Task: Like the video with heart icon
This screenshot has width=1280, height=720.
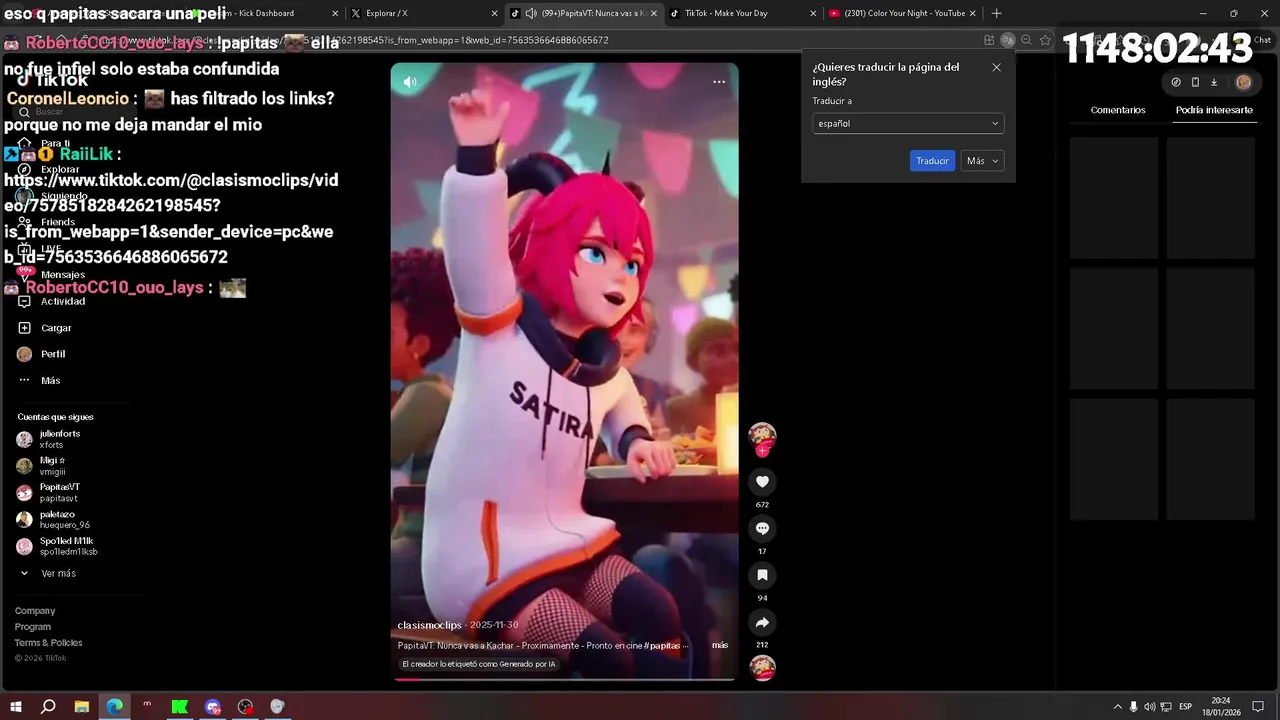Action: point(762,482)
